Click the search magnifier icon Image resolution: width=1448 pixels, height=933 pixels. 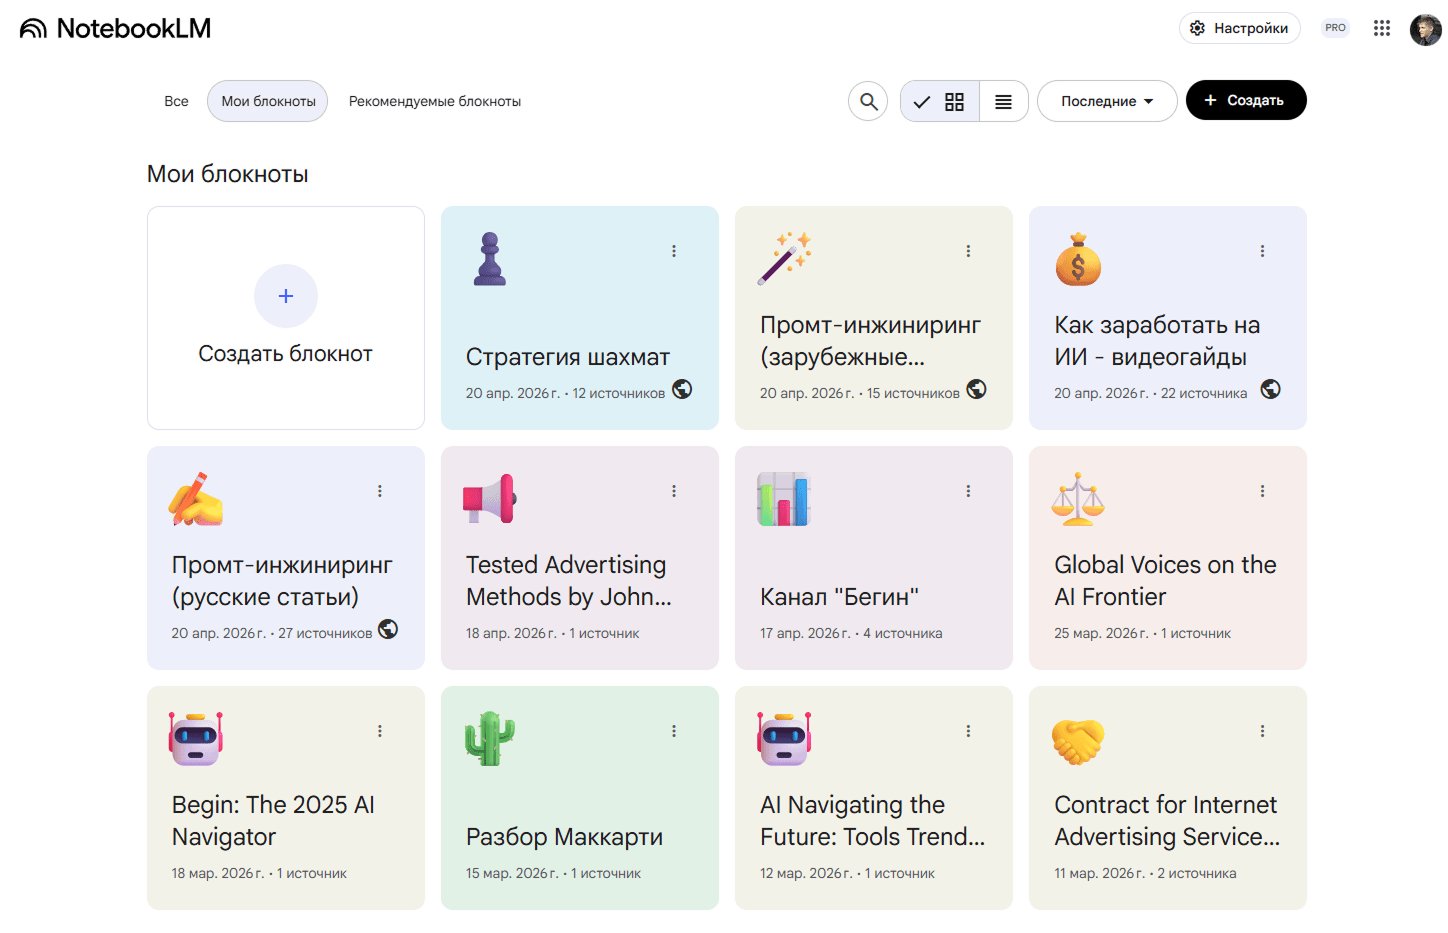point(868,101)
